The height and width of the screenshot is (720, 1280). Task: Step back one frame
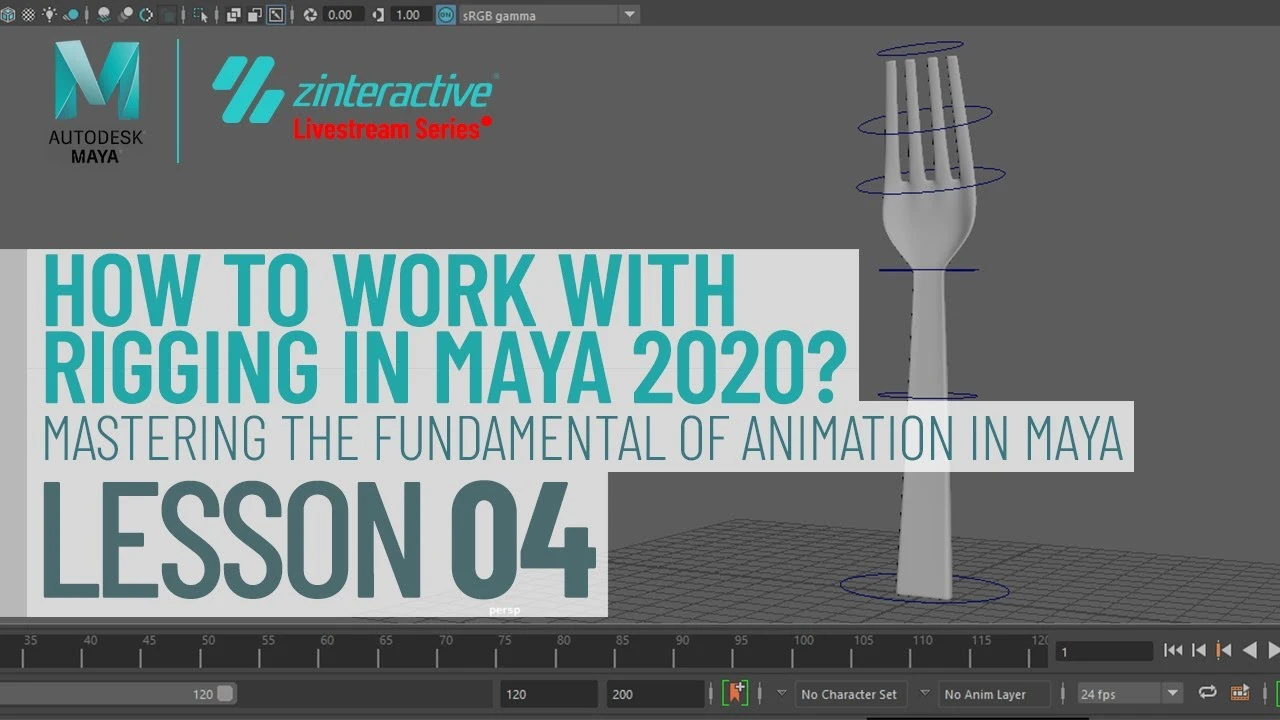[x=1198, y=650]
